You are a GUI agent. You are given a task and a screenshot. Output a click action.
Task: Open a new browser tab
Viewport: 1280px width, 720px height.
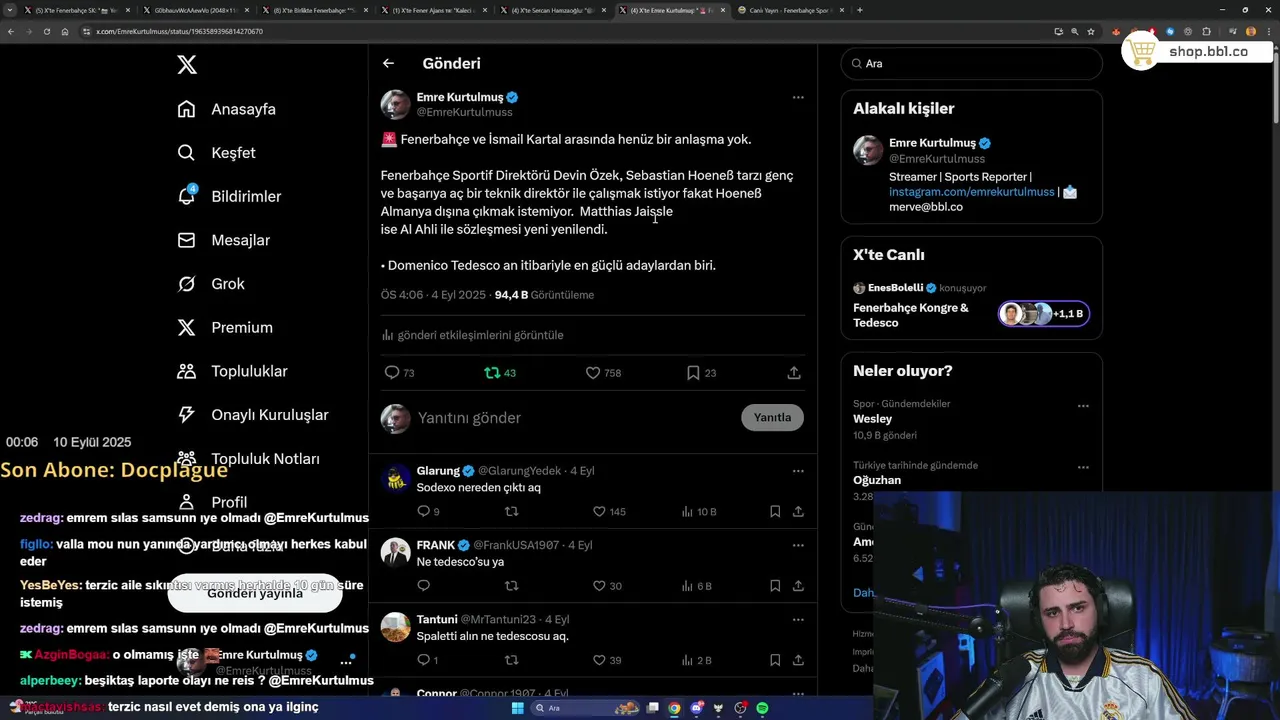point(860,10)
